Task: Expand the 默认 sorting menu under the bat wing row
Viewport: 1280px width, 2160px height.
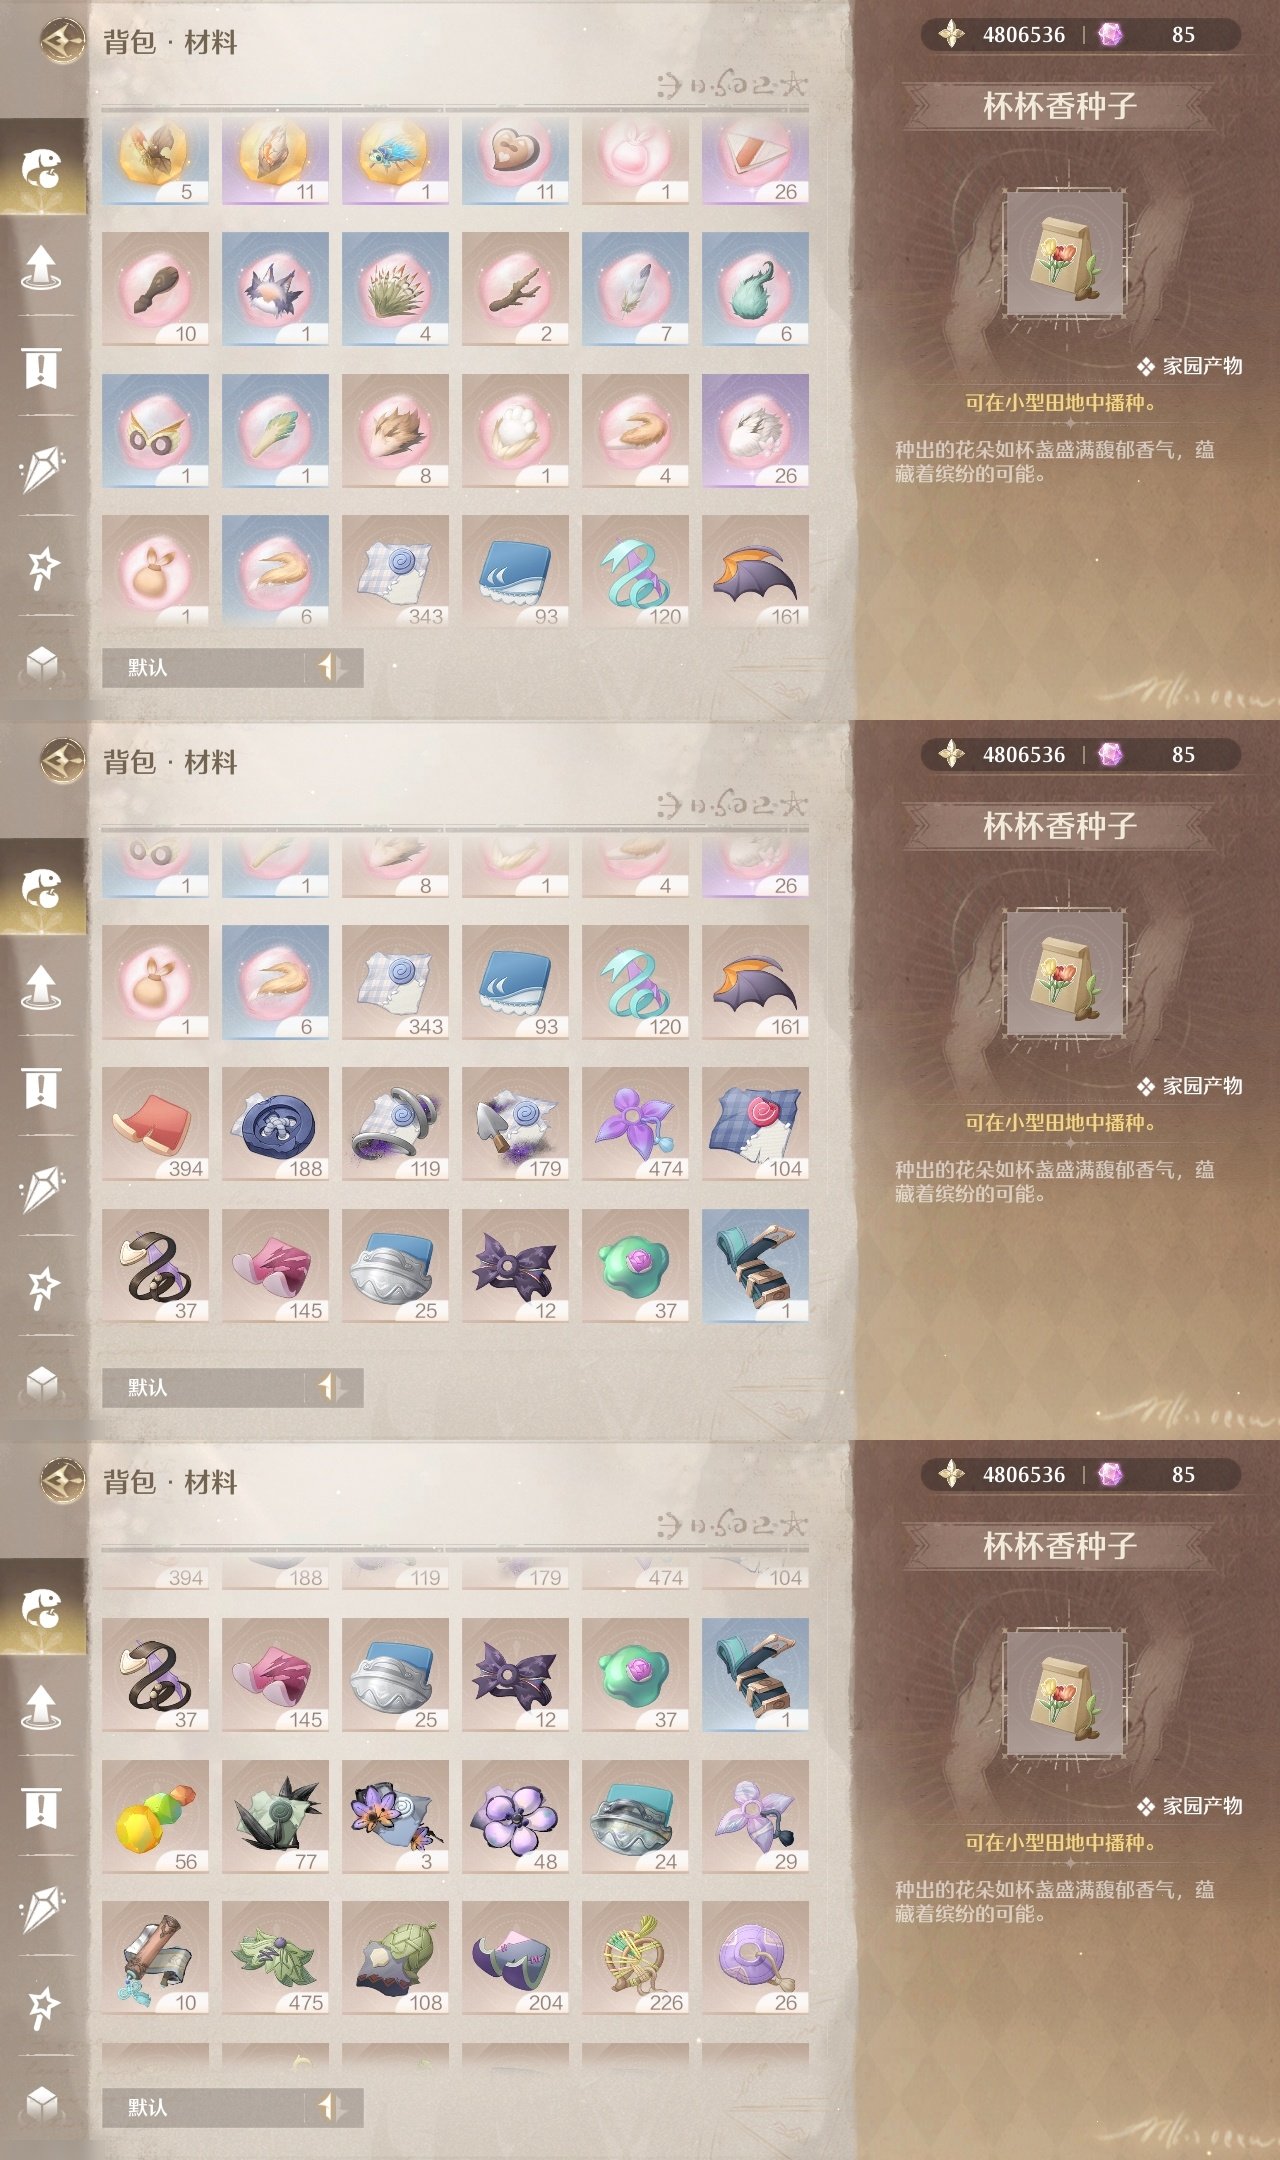Action: [203, 667]
